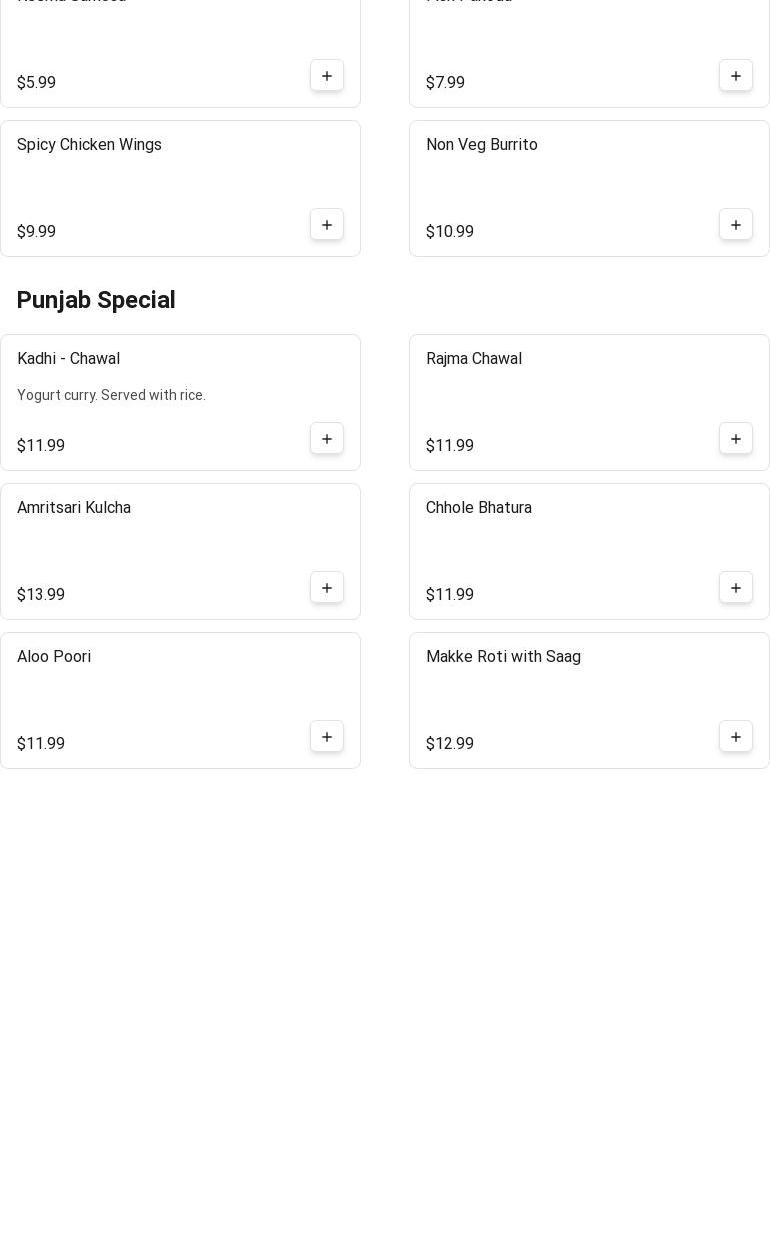Click the Punjab Special section heading
This screenshot has height=1233, width=770.
point(96,300)
